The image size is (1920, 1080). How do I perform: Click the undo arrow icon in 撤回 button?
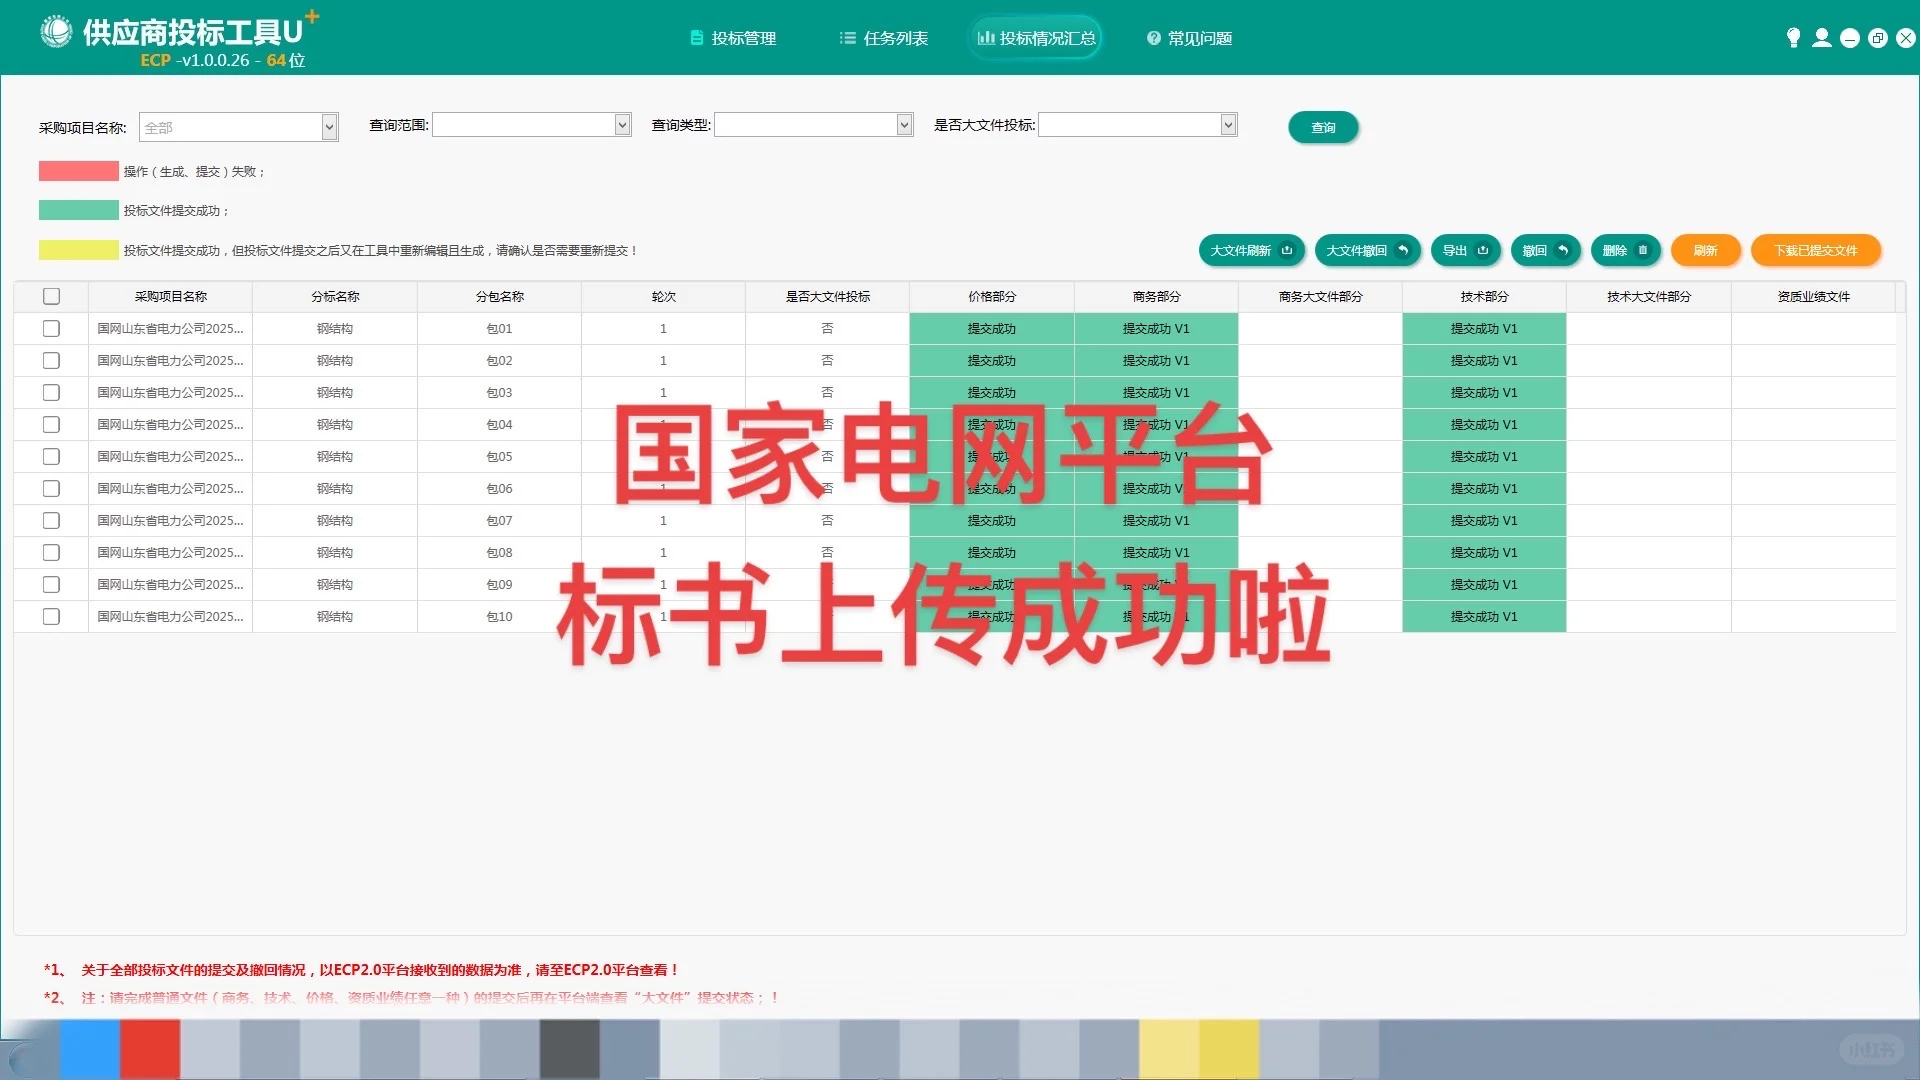click(x=1562, y=250)
